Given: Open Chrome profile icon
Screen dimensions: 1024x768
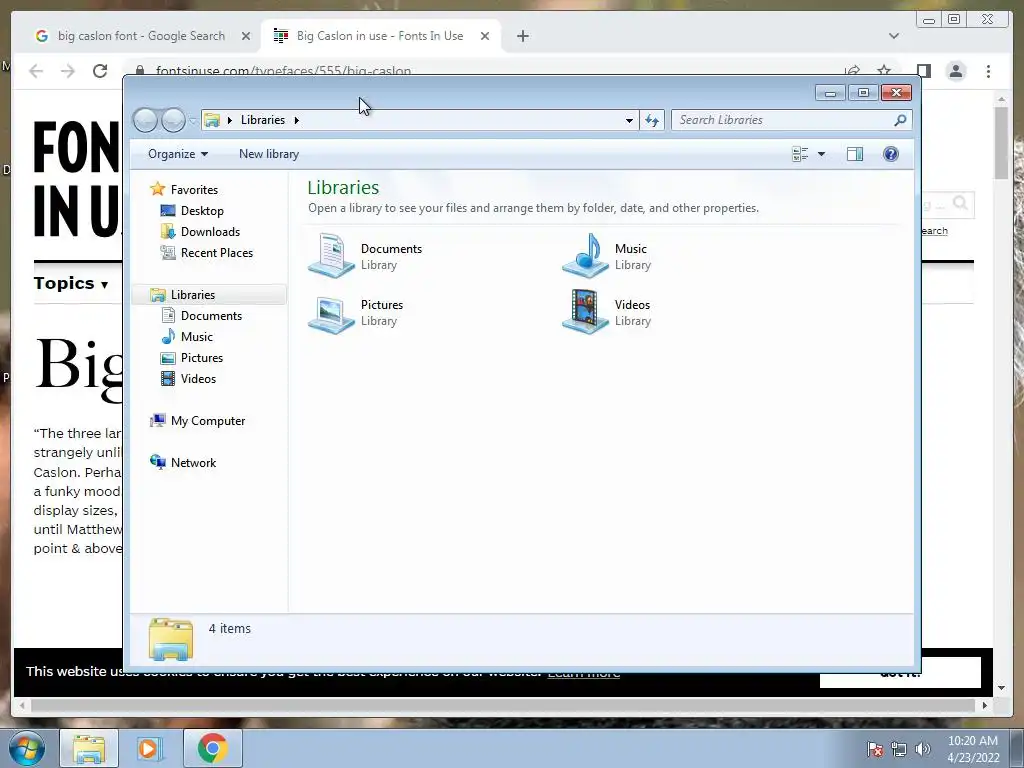Looking at the screenshot, I should pyautogui.click(x=956, y=71).
